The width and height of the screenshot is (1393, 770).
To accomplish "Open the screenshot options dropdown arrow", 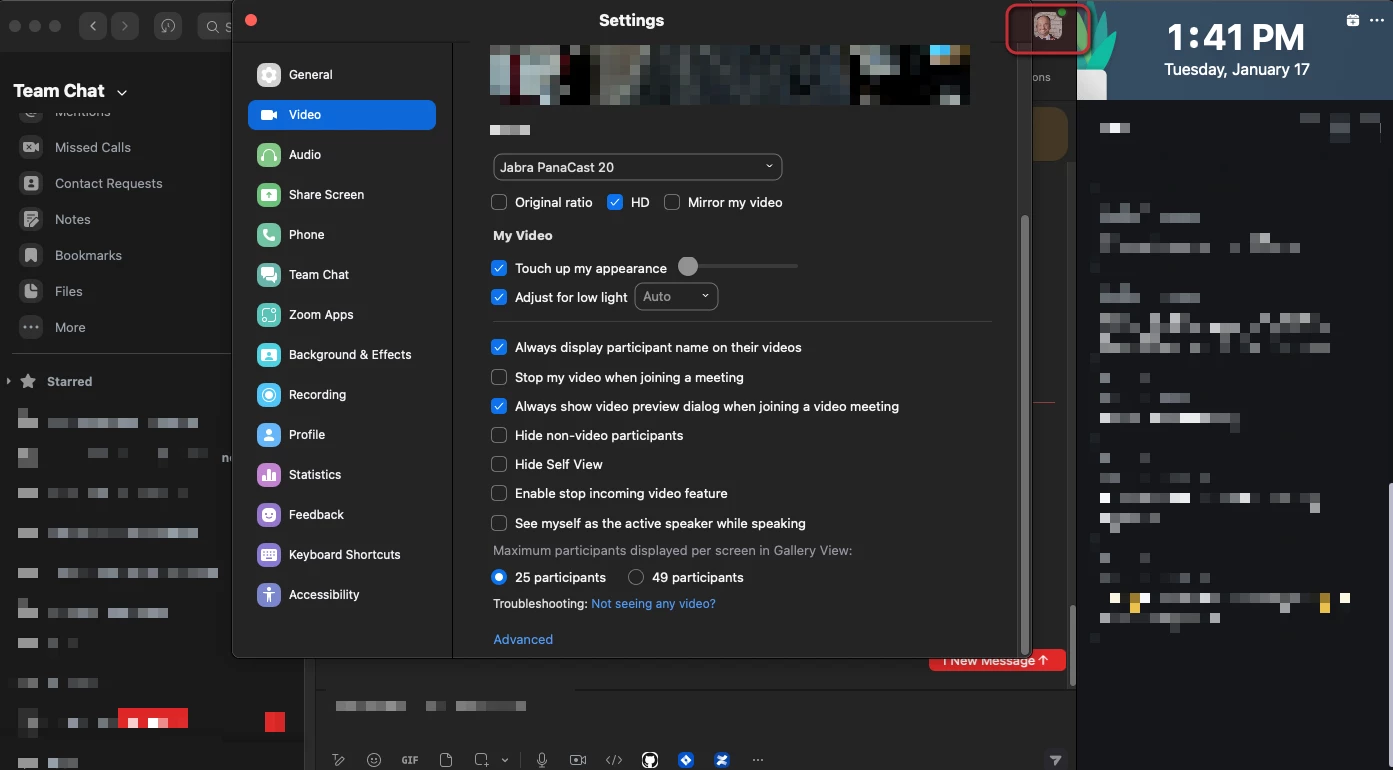I will (x=505, y=760).
